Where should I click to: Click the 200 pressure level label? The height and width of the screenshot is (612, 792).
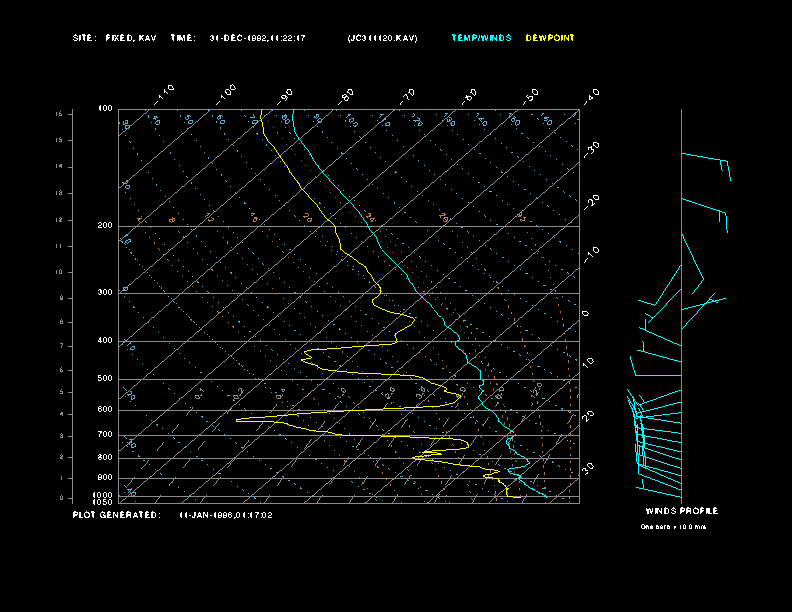pyautogui.click(x=105, y=226)
